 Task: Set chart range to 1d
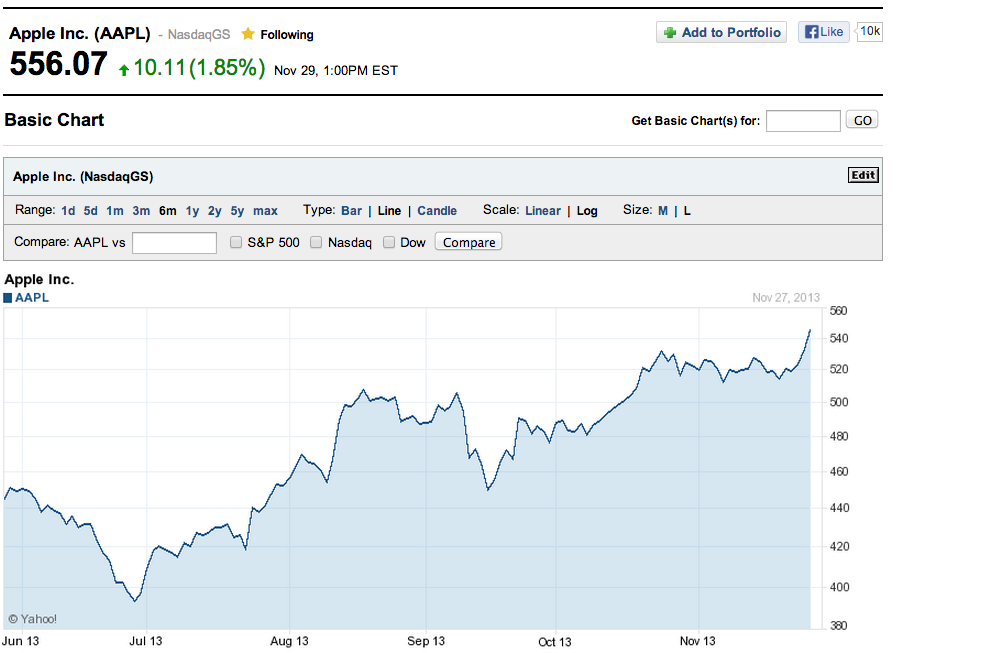point(68,211)
